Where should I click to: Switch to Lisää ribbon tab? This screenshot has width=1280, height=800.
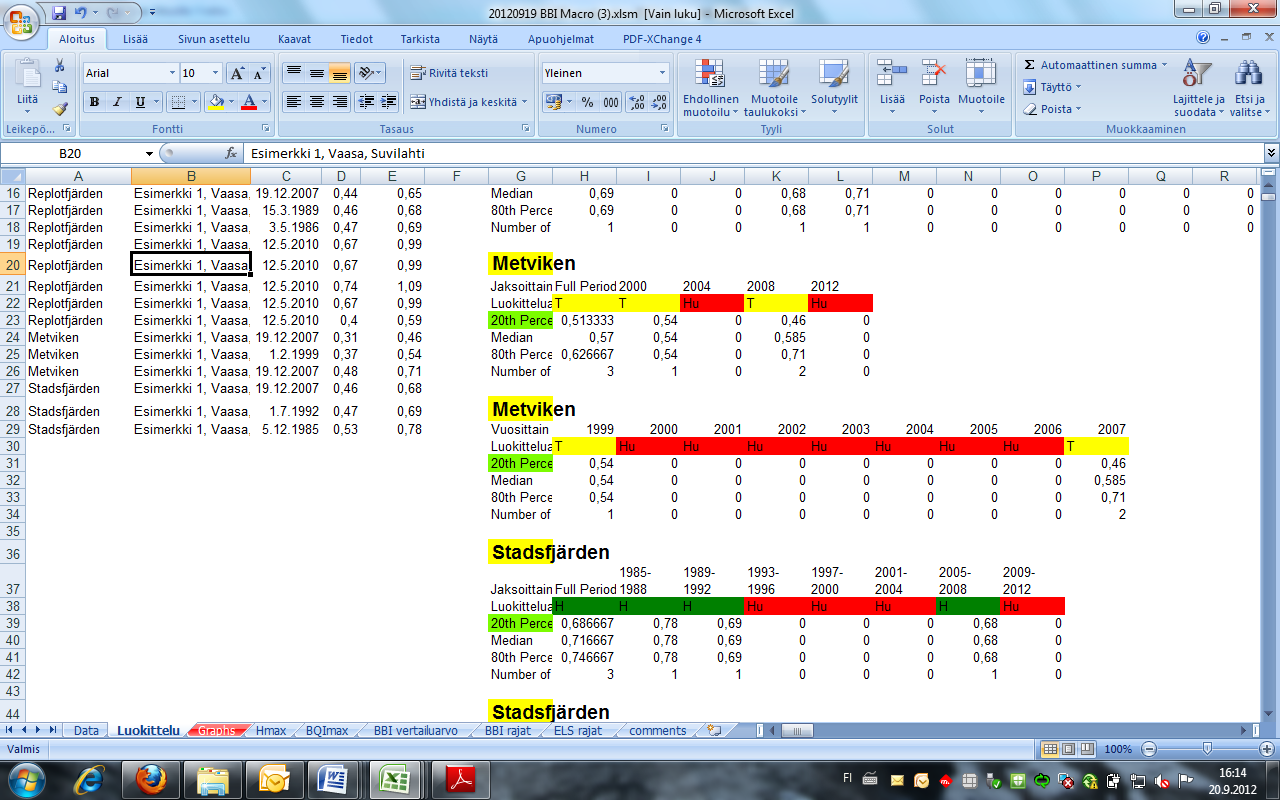tap(137, 39)
